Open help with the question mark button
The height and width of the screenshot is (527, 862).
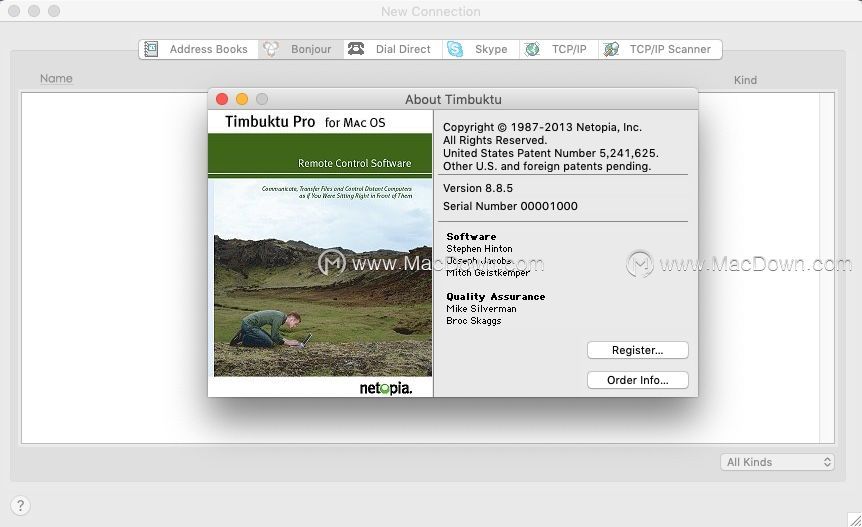click(20, 506)
